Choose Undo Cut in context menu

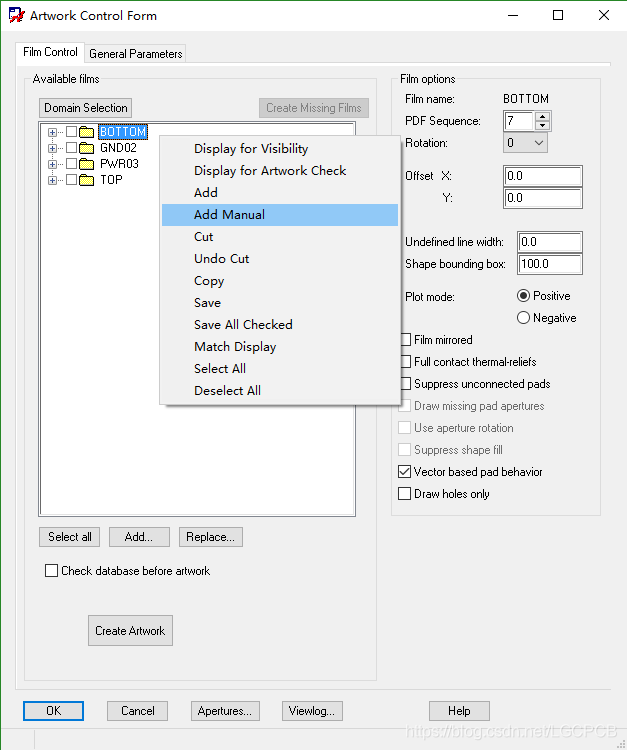point(280,259)
